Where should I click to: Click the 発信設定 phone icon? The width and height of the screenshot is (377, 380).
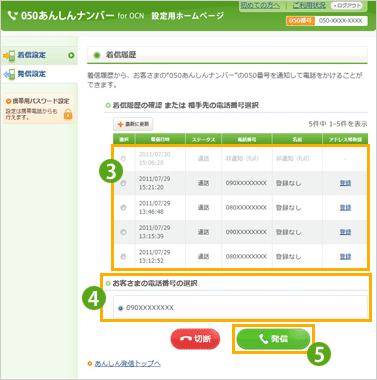(9, 74)
